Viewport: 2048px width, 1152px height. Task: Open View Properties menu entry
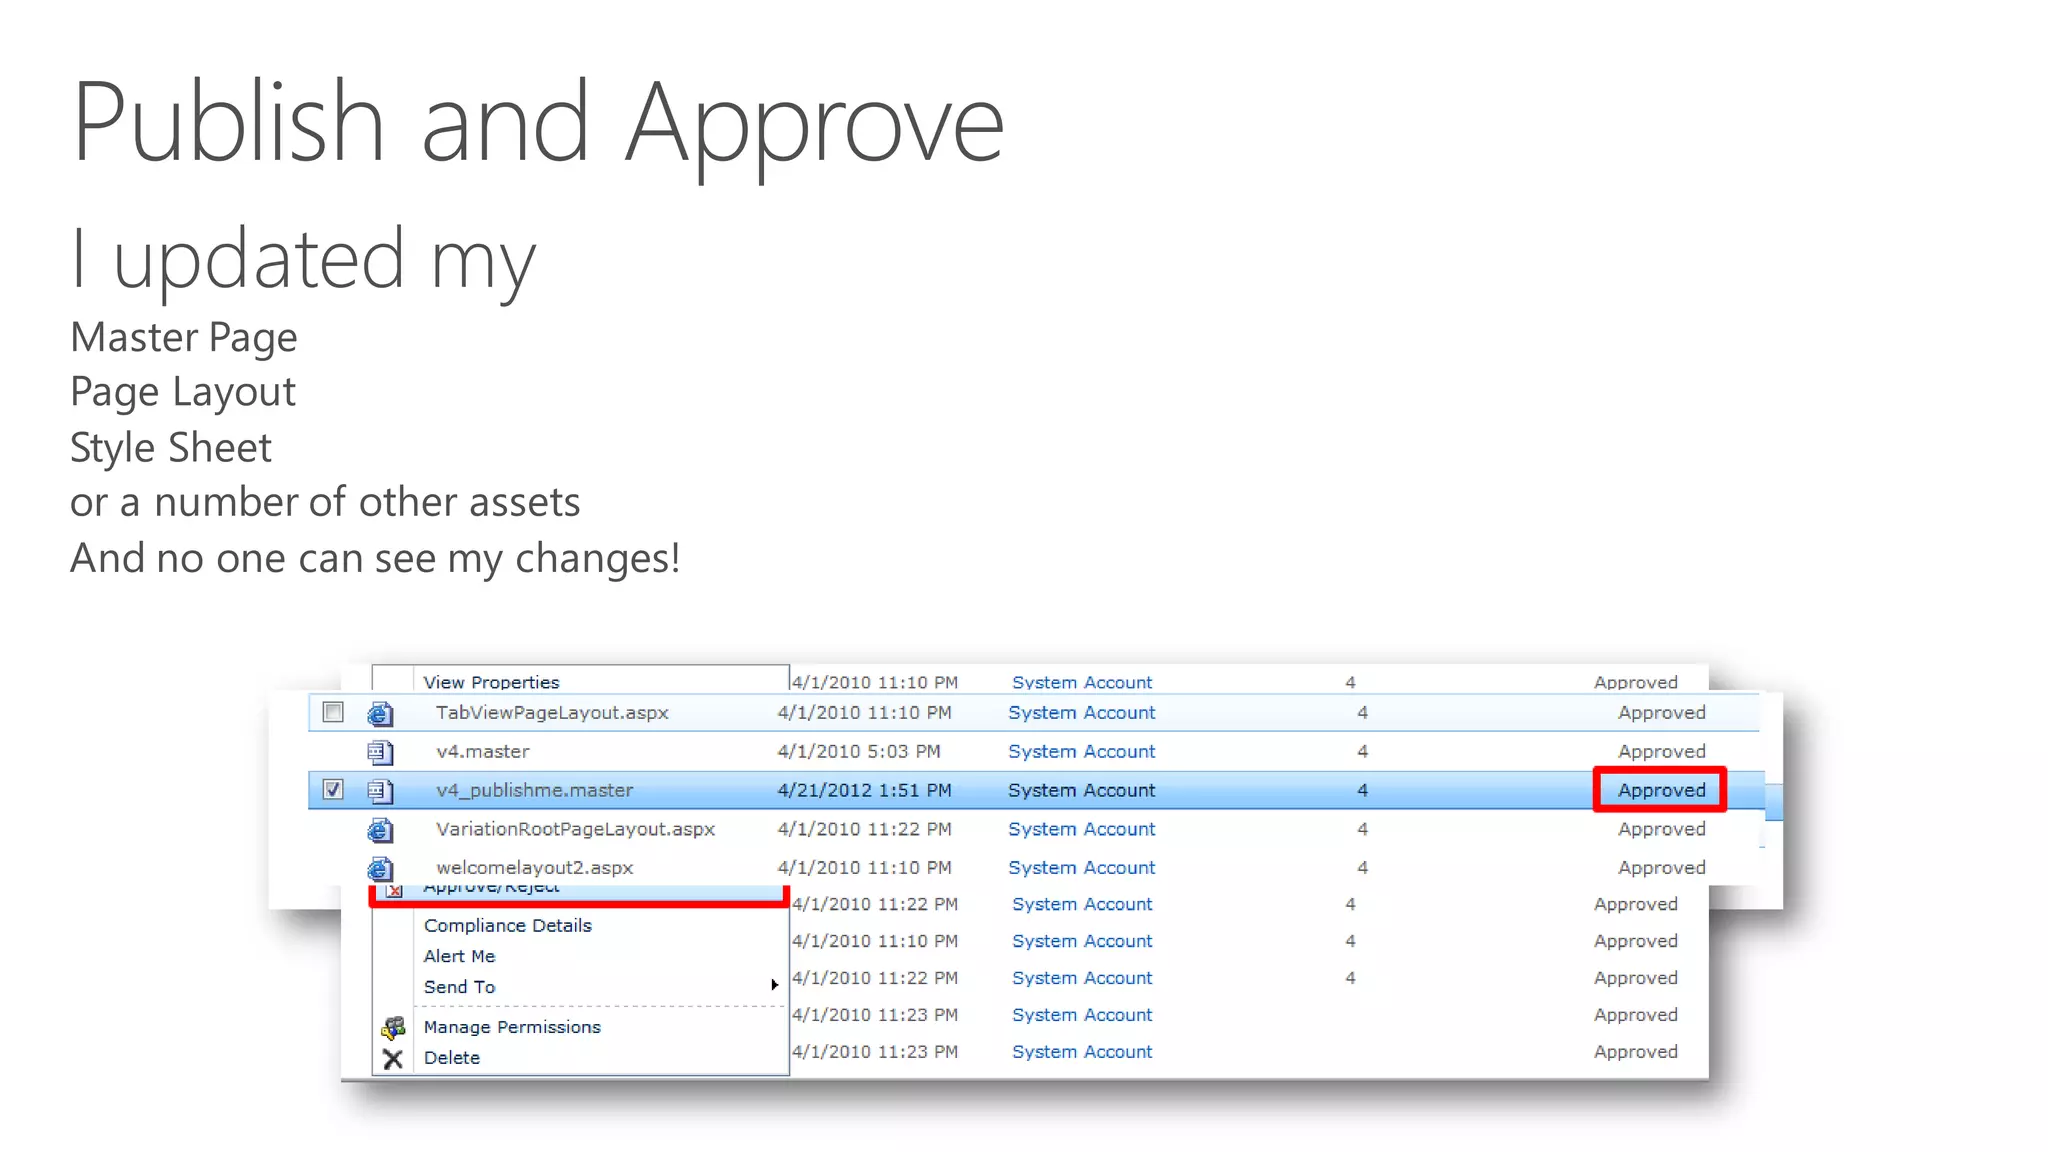(491, 682)
